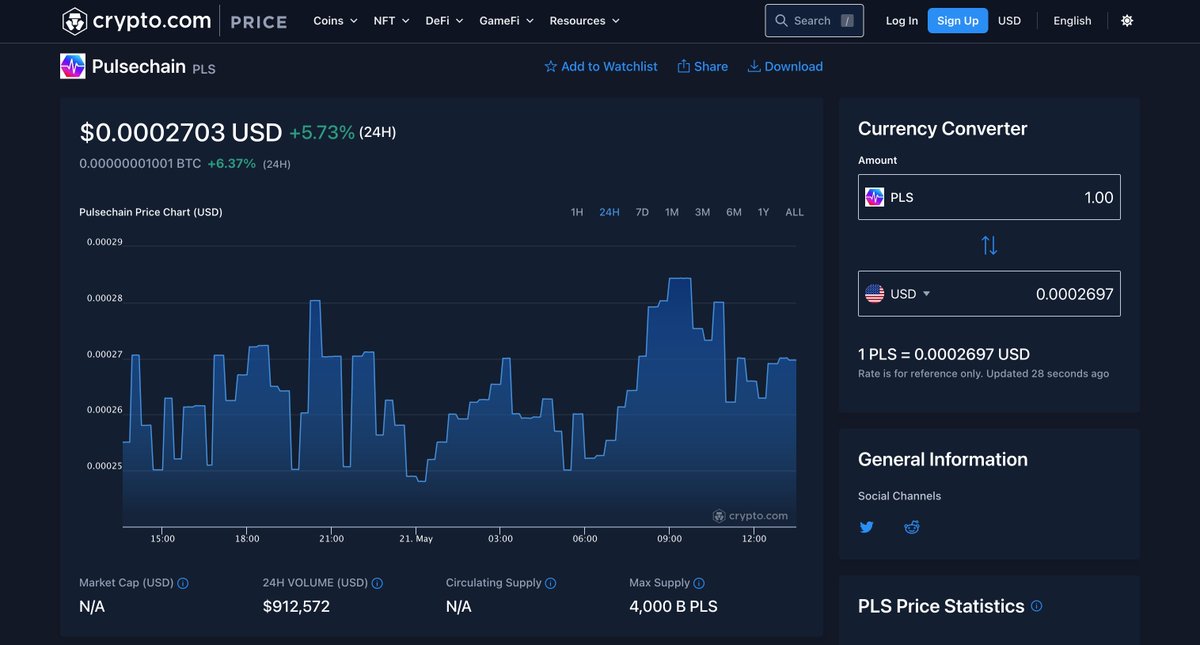Open the Reddit social channel icon
The width and height of the screenshot is (1200, 645).
(x=911, y=527)
